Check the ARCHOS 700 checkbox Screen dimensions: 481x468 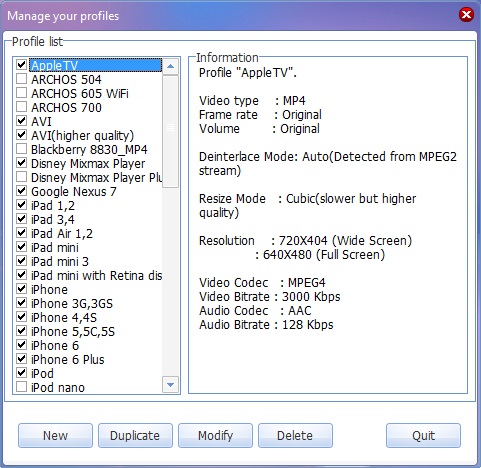click(x=22, y=107)
